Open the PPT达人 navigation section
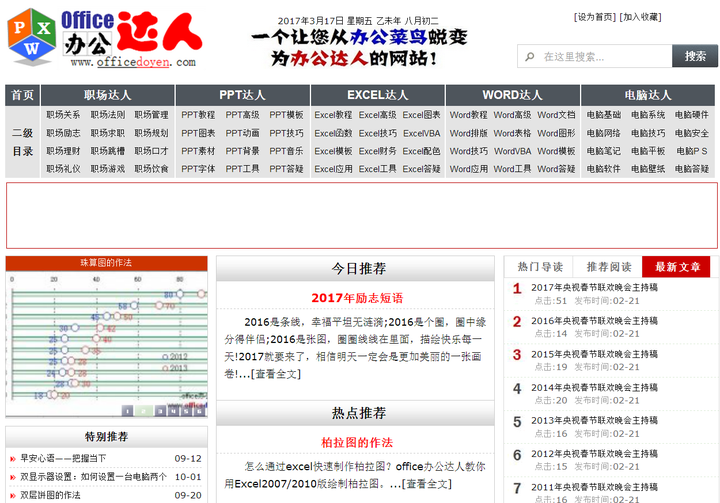The image size is (720, 503). [242, 95]
